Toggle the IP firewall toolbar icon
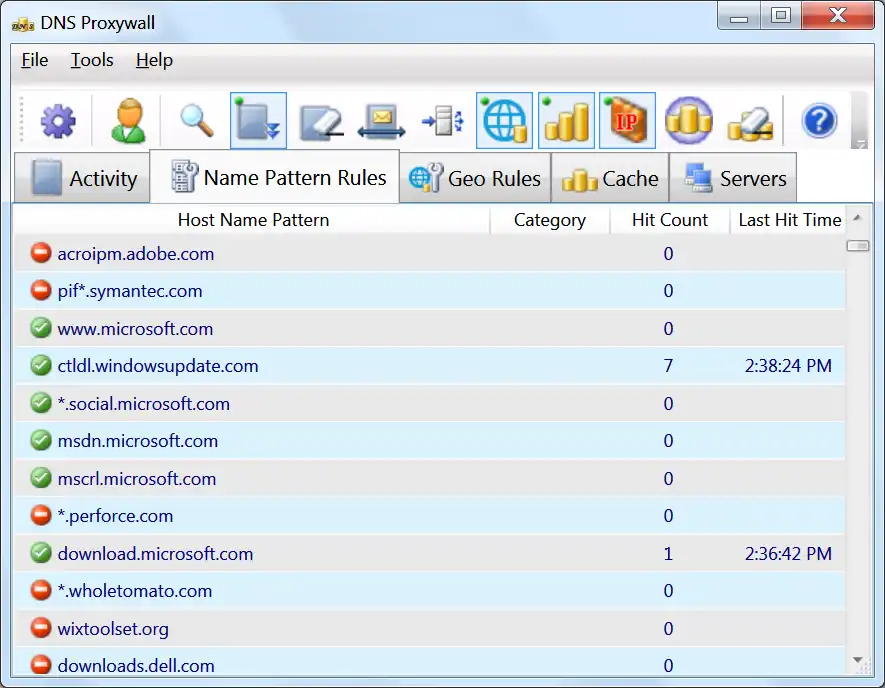 (x=627, y=121)
